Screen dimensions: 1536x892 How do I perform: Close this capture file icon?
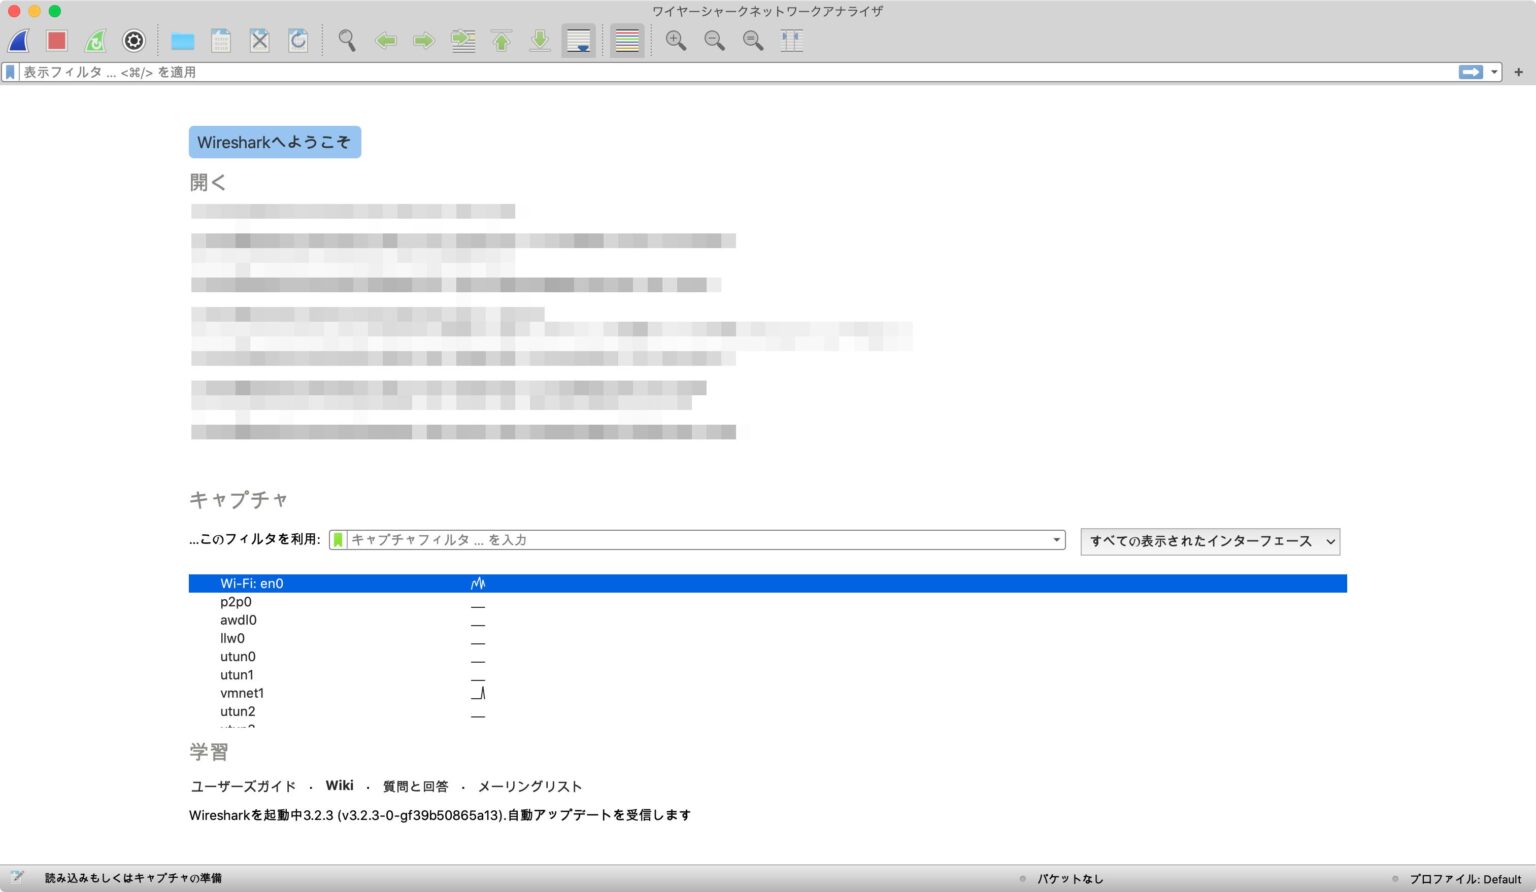pos(260,41)
